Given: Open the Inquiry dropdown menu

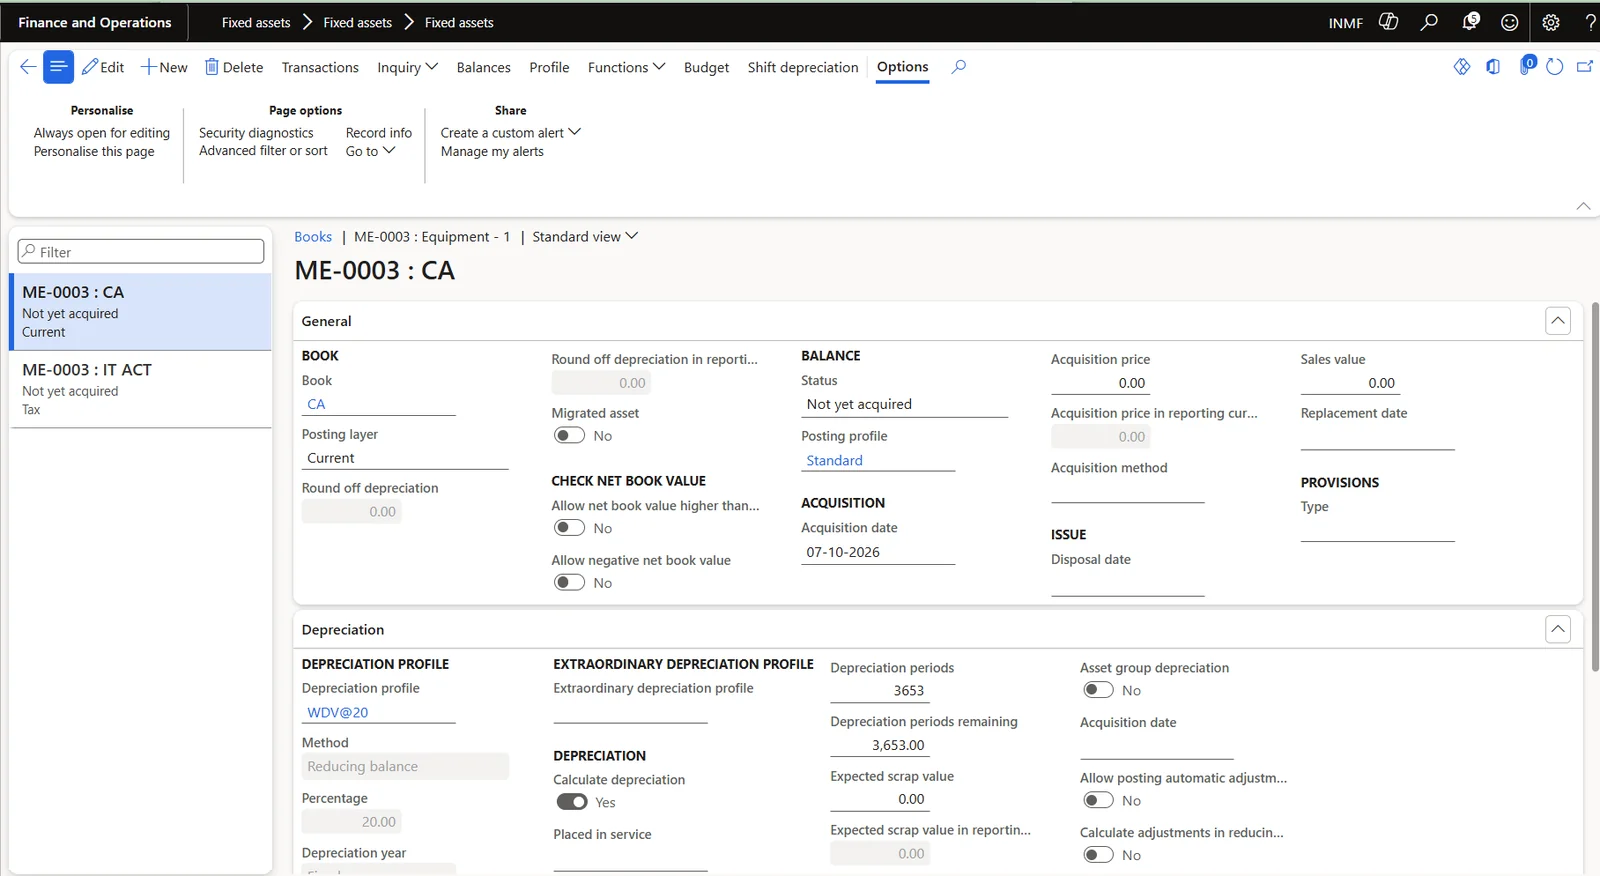Looking at the screenshot, I should coord(407,67).
